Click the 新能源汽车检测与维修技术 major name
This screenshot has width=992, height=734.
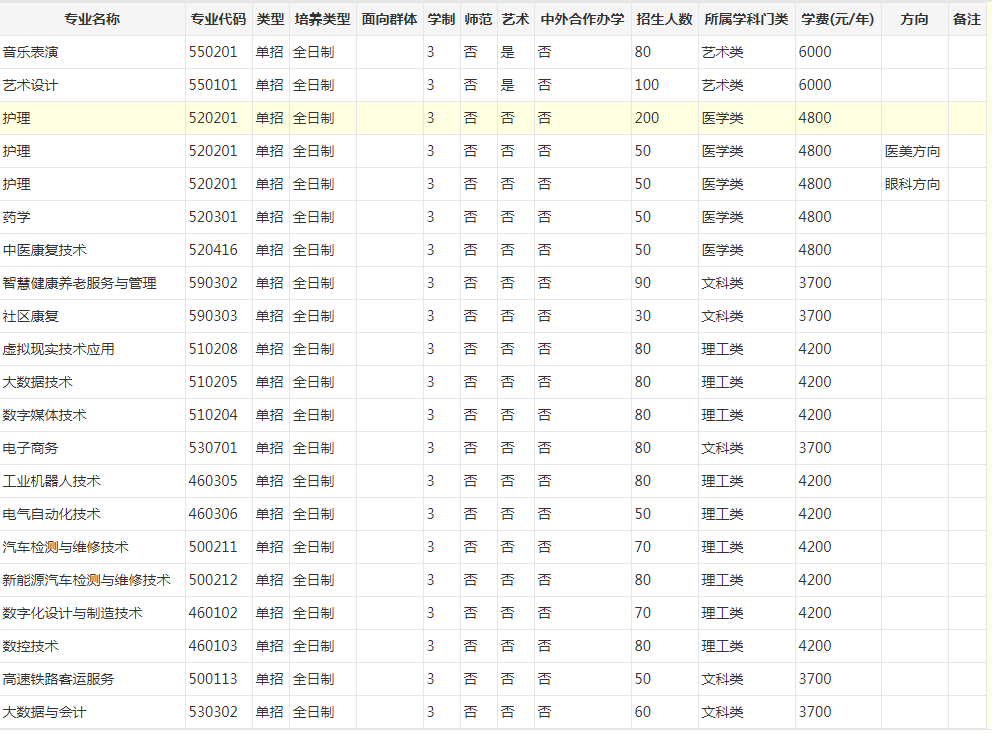pos(86,580)
